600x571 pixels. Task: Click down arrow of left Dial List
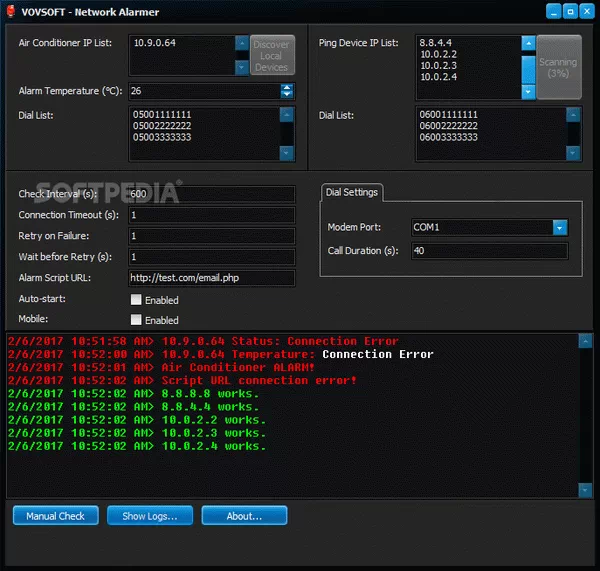point(287,153)
